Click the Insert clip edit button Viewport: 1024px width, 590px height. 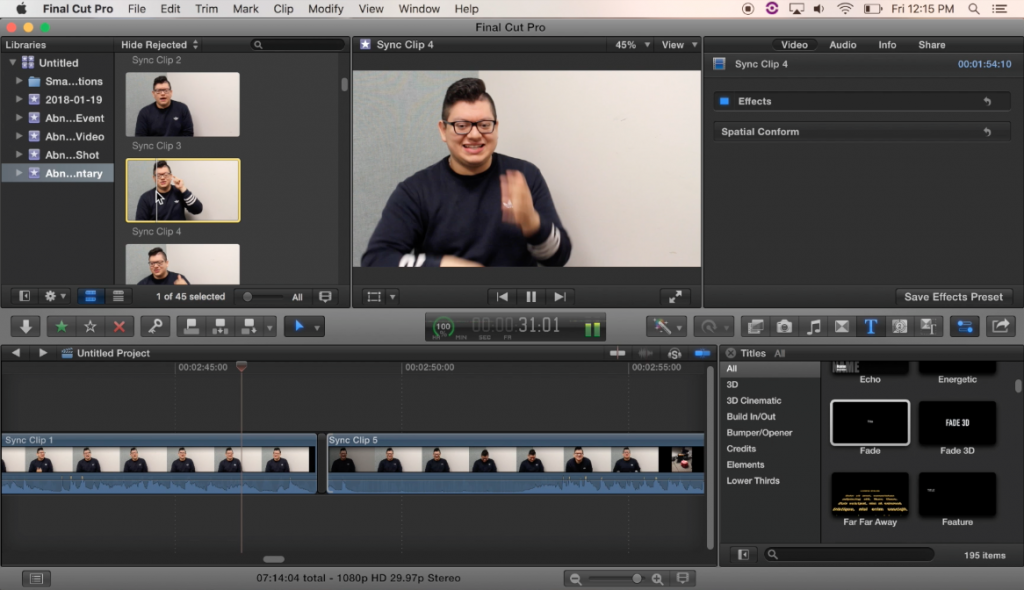tap(220, 326)
